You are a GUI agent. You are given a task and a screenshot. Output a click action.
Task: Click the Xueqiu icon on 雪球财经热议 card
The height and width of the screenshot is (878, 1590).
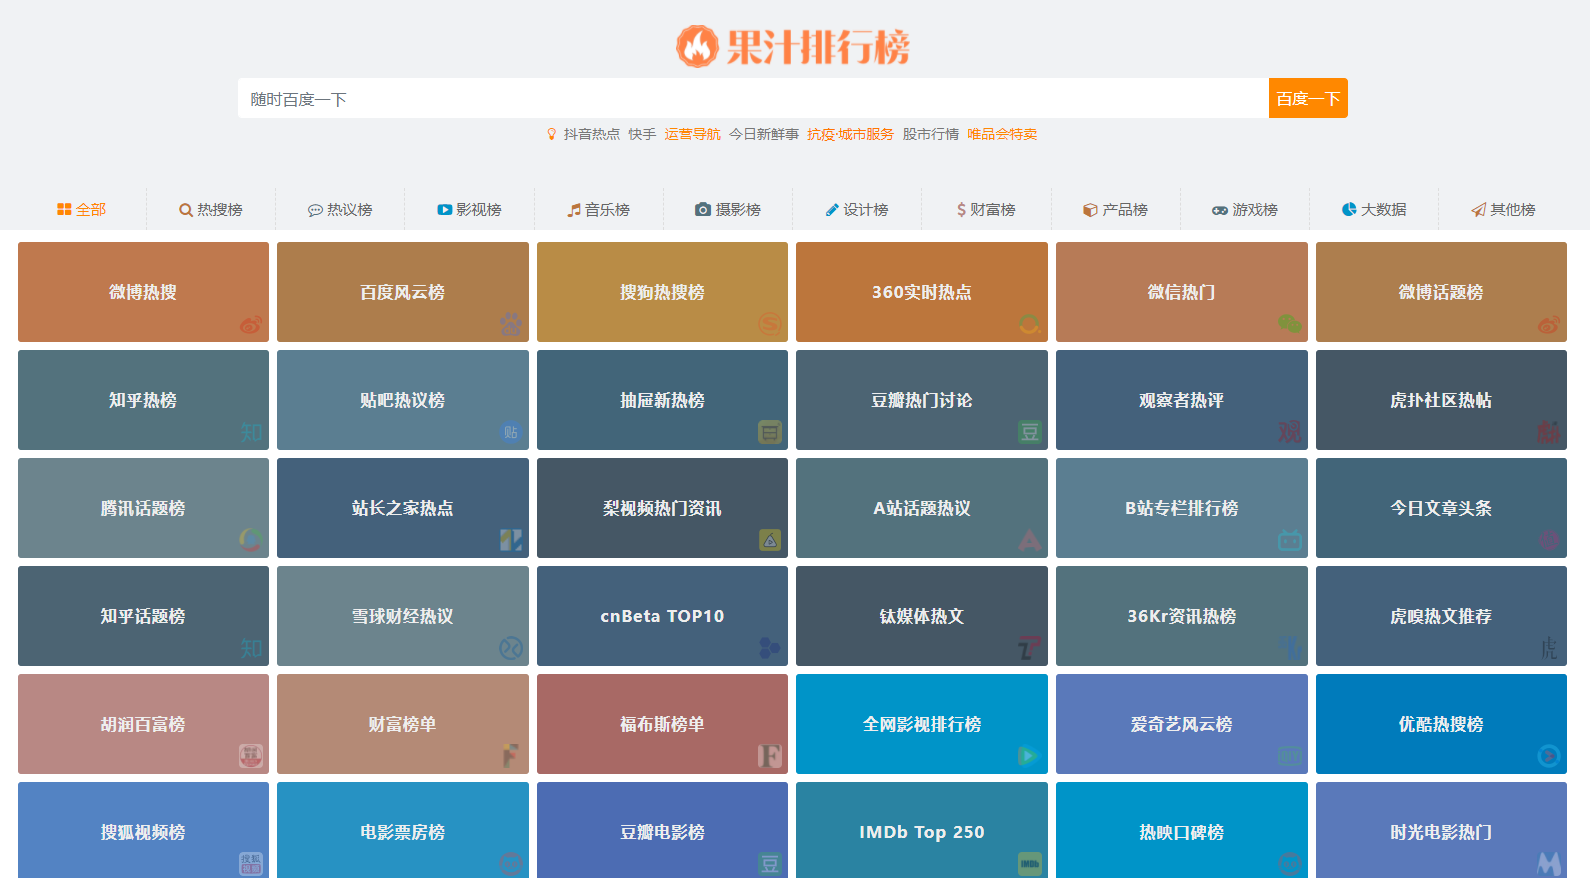(511, 648)
